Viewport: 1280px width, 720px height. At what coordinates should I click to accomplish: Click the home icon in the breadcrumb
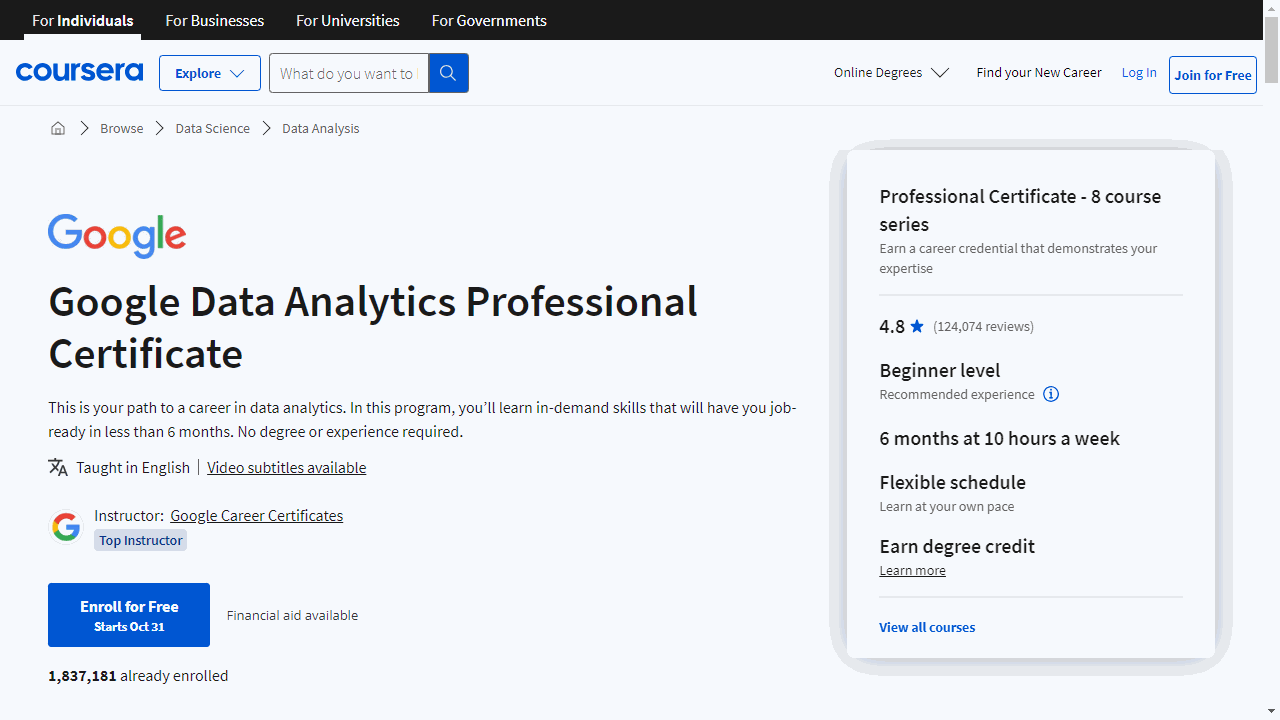coord(57,128)
